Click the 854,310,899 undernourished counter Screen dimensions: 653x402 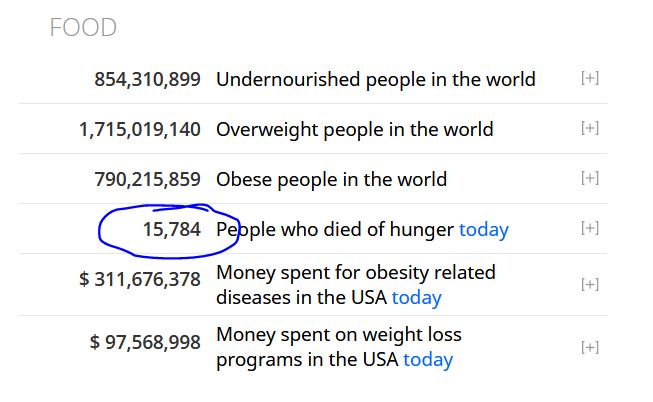[147, 79]
